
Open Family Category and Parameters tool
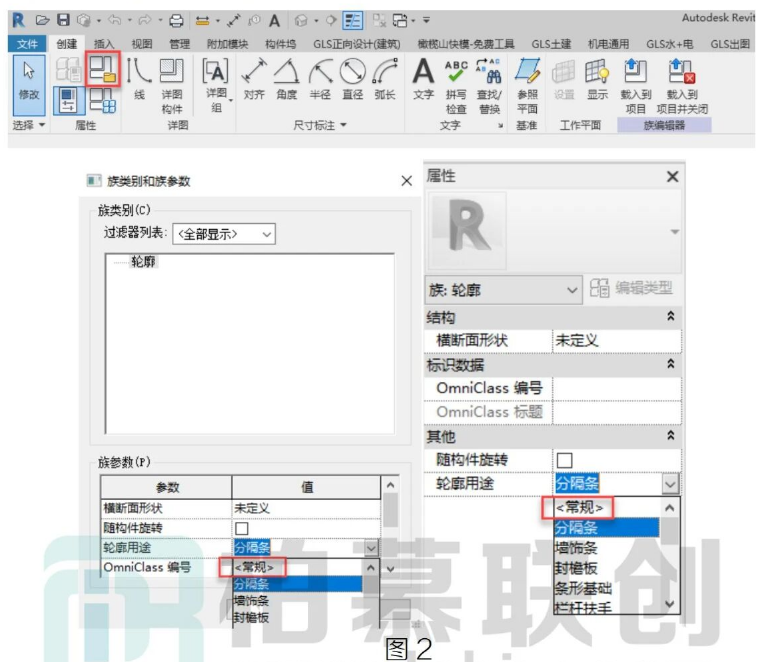click(103, 70)
